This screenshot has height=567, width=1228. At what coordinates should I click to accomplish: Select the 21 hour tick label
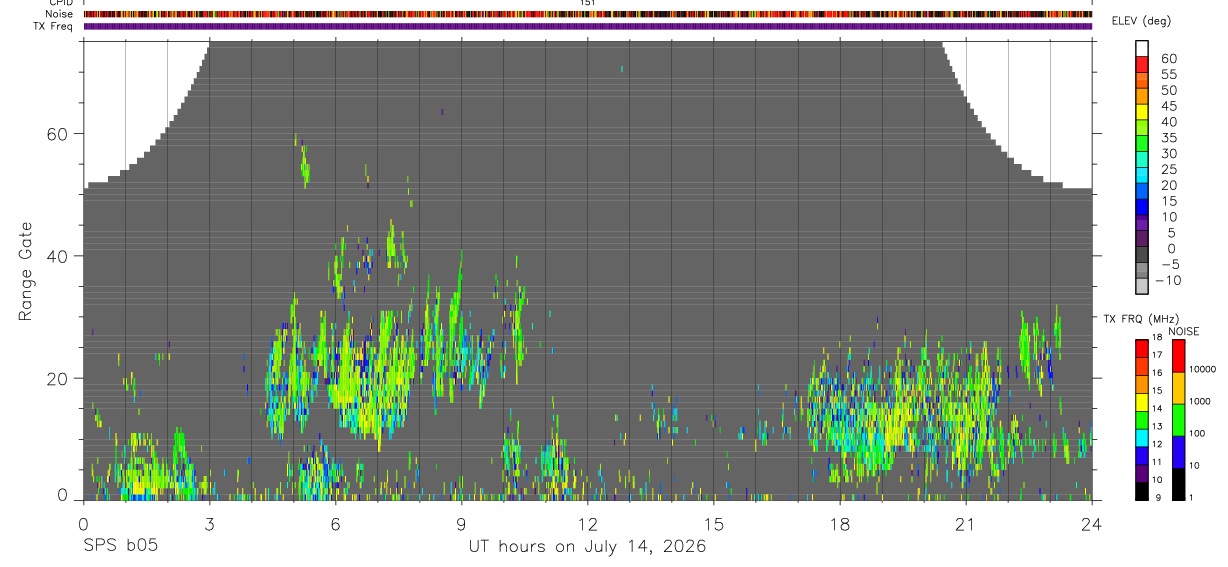click(965, 524)
